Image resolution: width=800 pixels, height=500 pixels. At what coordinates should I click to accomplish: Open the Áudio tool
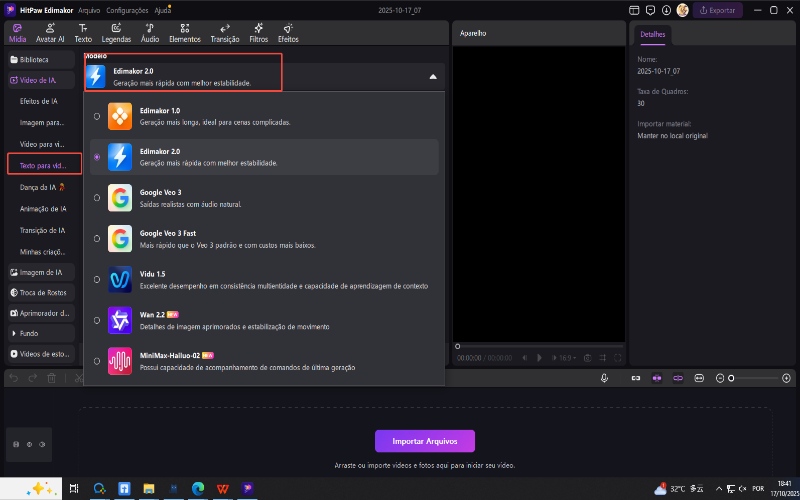(150, 33)
